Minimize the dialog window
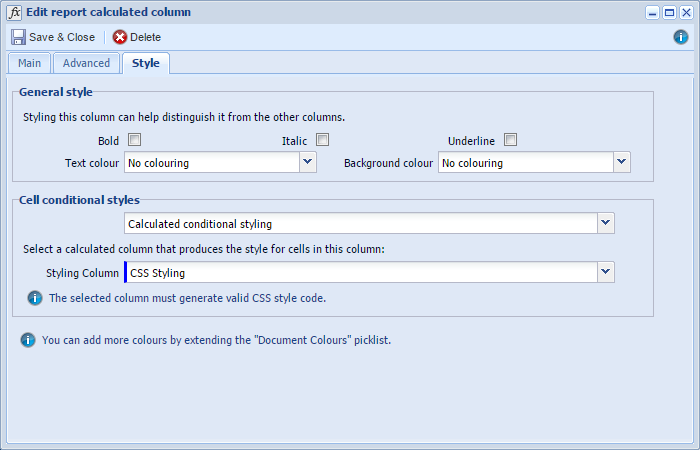The height and width of the screenshot is (450, 700). (652, 12)
